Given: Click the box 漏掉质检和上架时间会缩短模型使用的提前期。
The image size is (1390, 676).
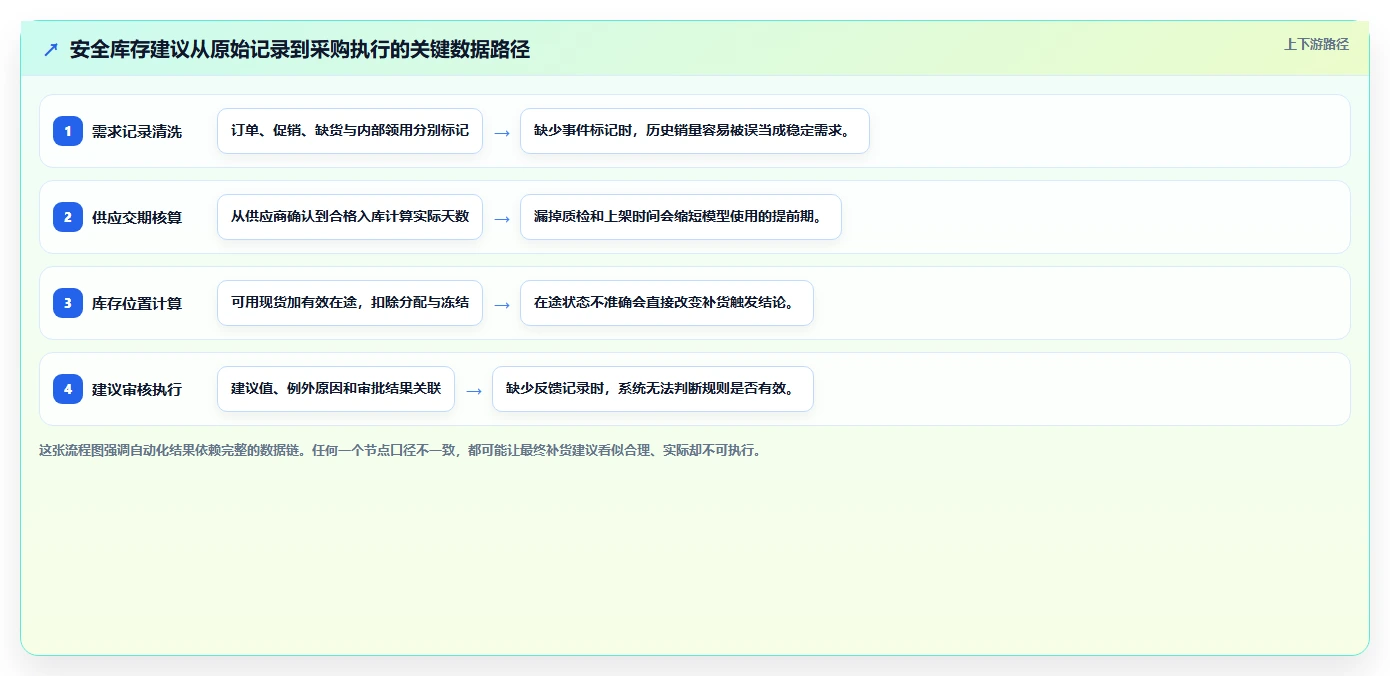Looking at the screenshot, I should click(681, 217).
